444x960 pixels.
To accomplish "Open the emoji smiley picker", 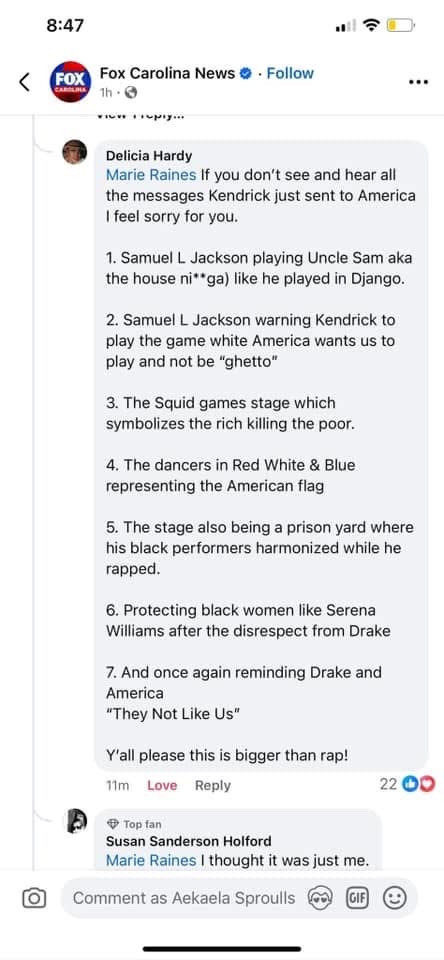I will [x=394, y=898].
